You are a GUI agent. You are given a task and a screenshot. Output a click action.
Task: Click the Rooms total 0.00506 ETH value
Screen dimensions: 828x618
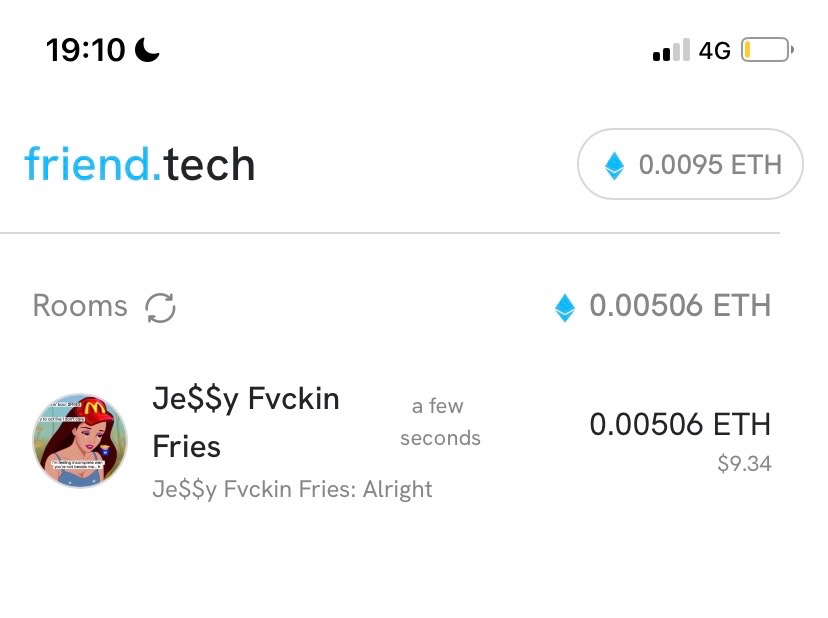click(680, 306)
